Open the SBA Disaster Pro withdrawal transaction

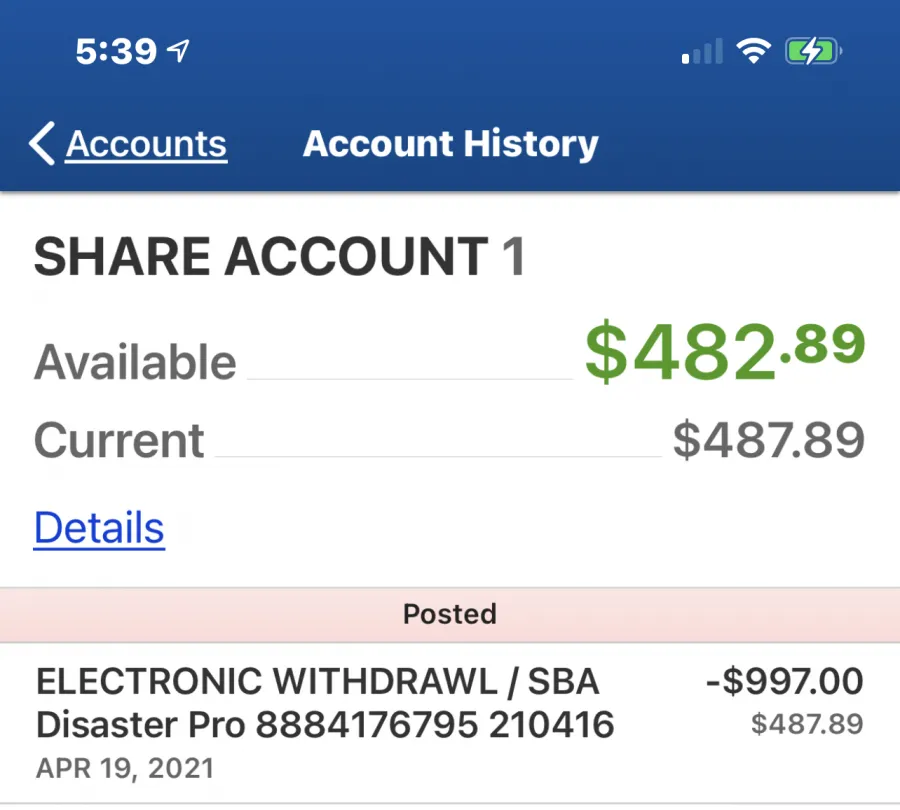click(450, 723)
